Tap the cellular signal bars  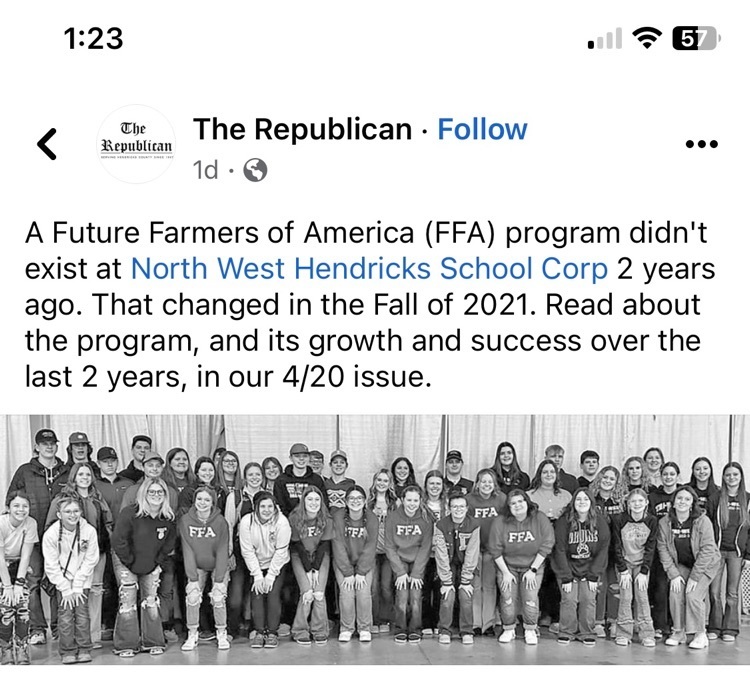pyautogui.click(x=605, y=39)
